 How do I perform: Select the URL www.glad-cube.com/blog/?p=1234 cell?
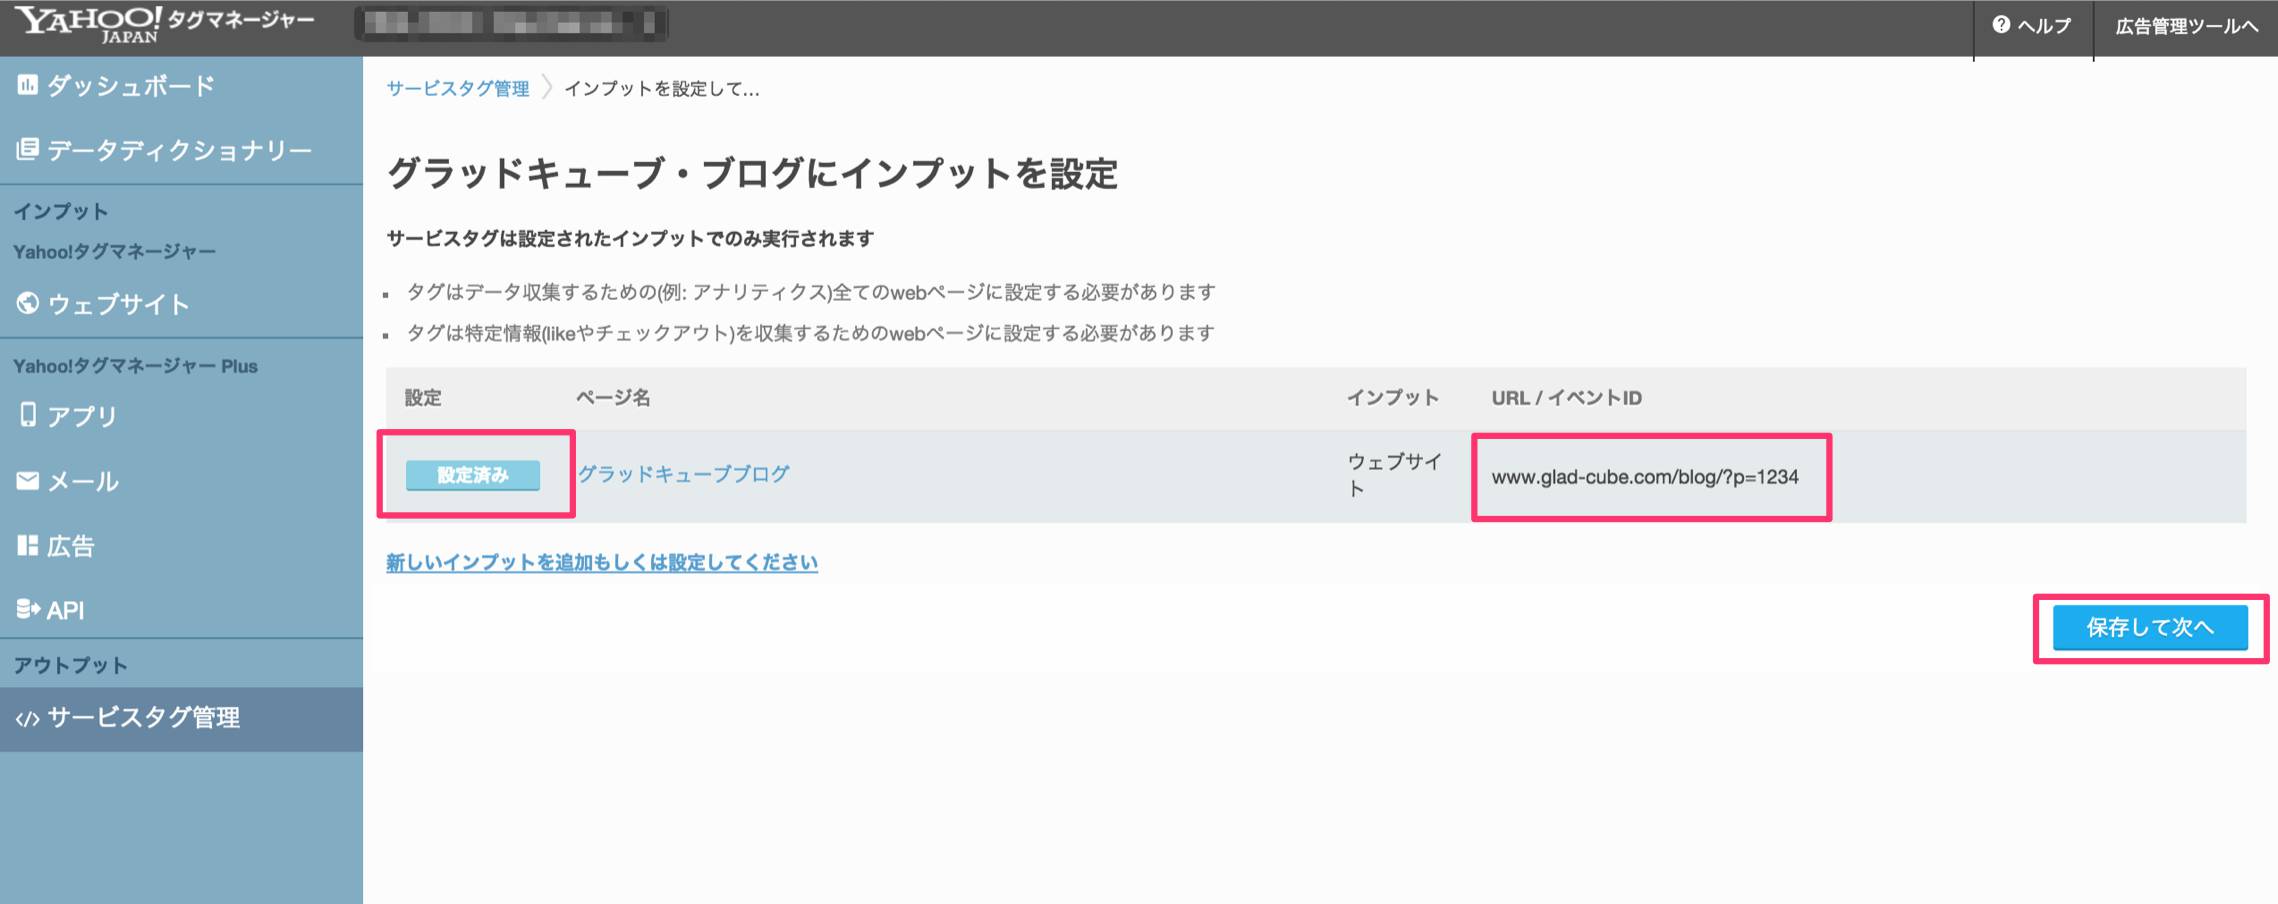tap(1645, 477)
